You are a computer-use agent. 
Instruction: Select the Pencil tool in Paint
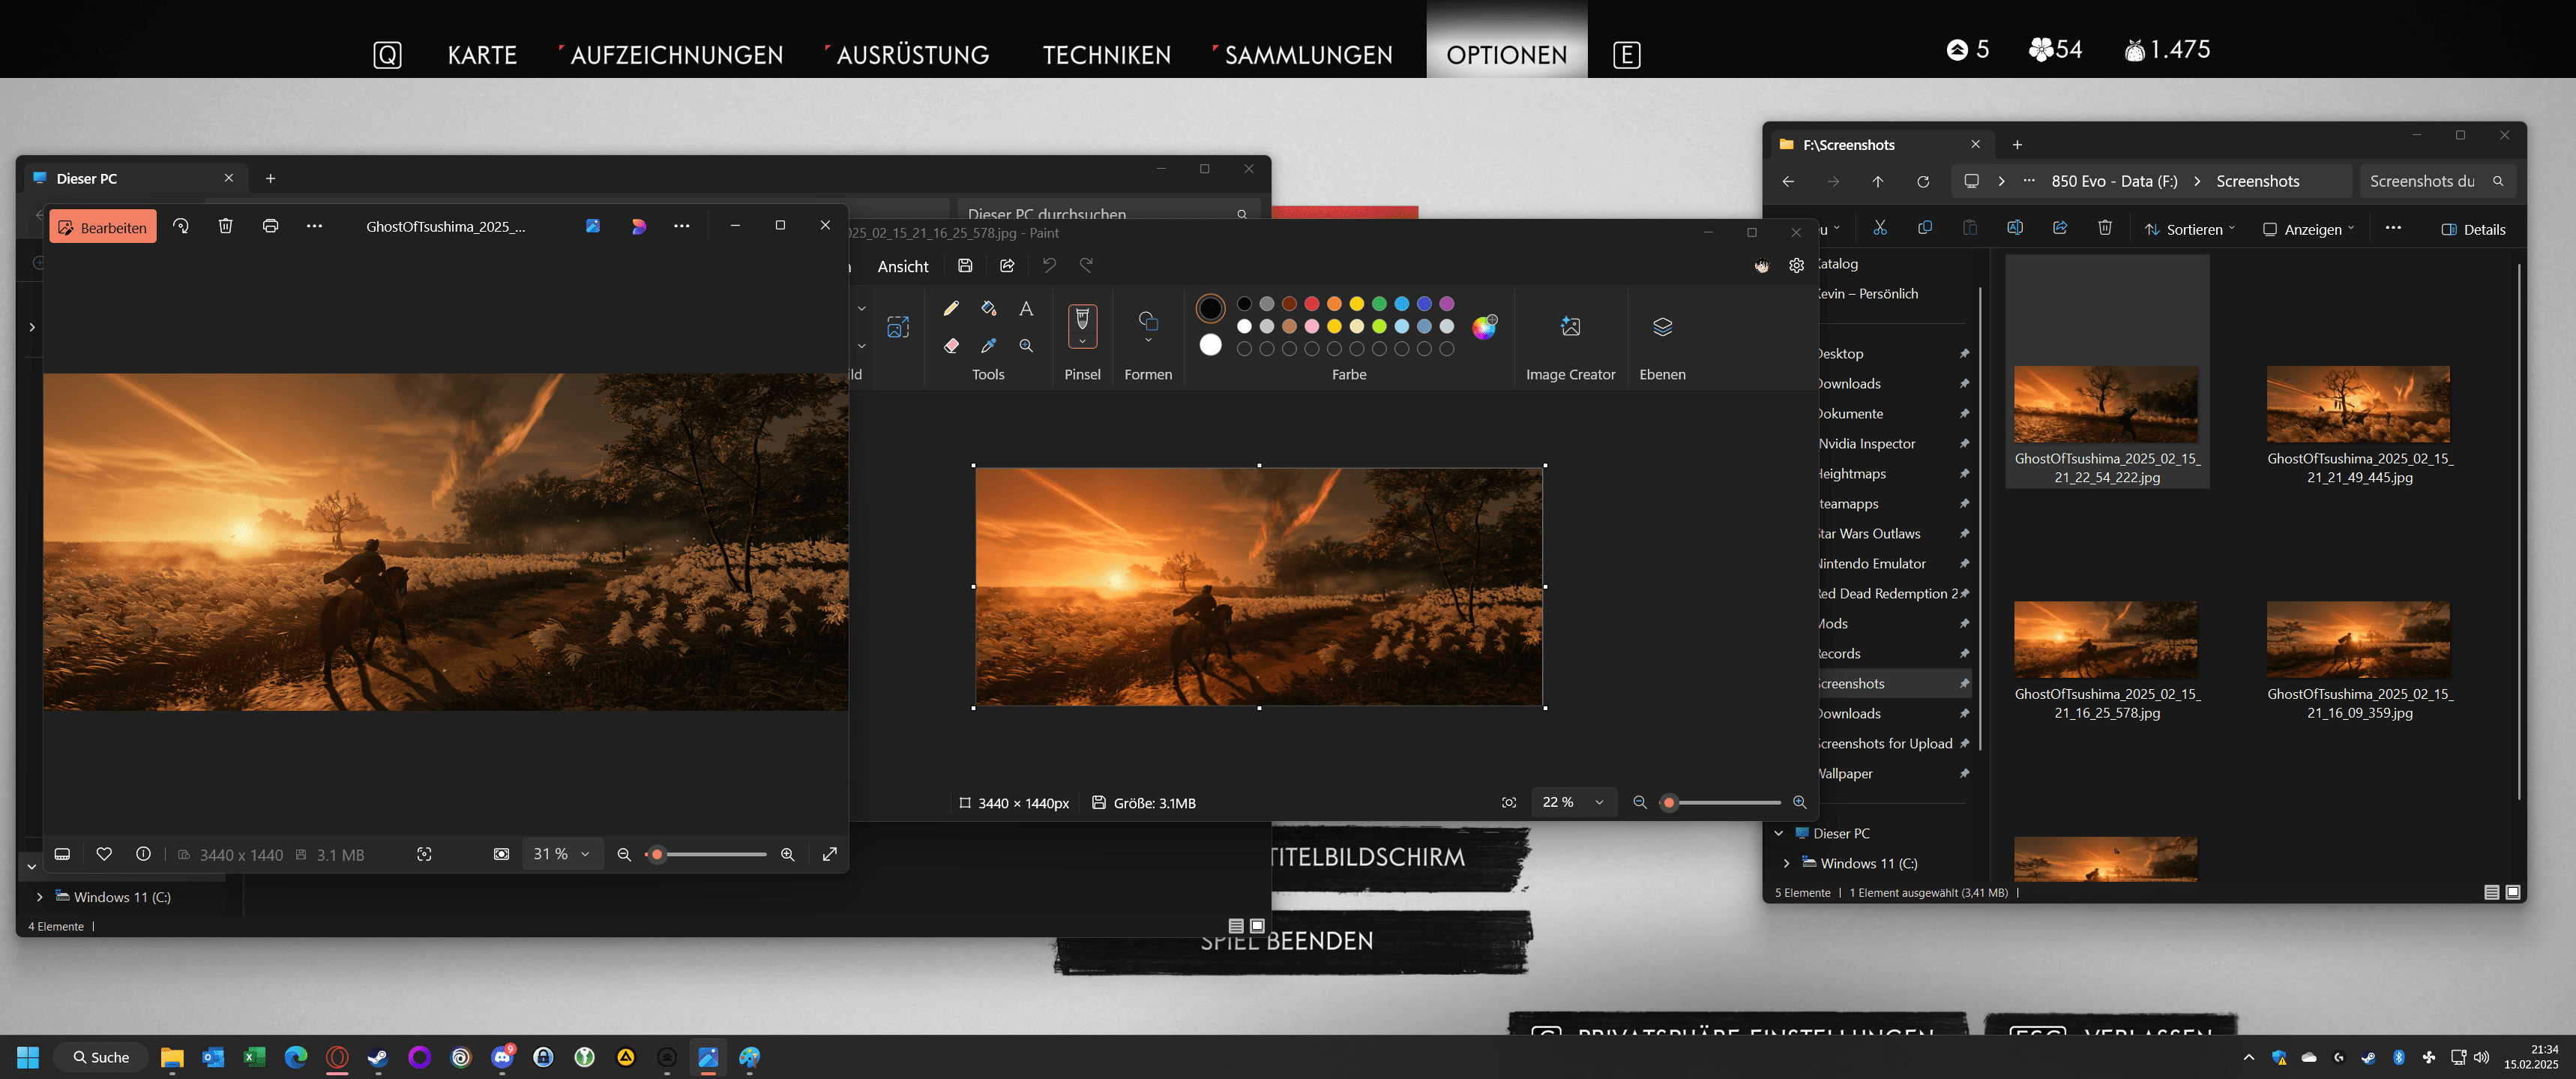tap(951, 308)
